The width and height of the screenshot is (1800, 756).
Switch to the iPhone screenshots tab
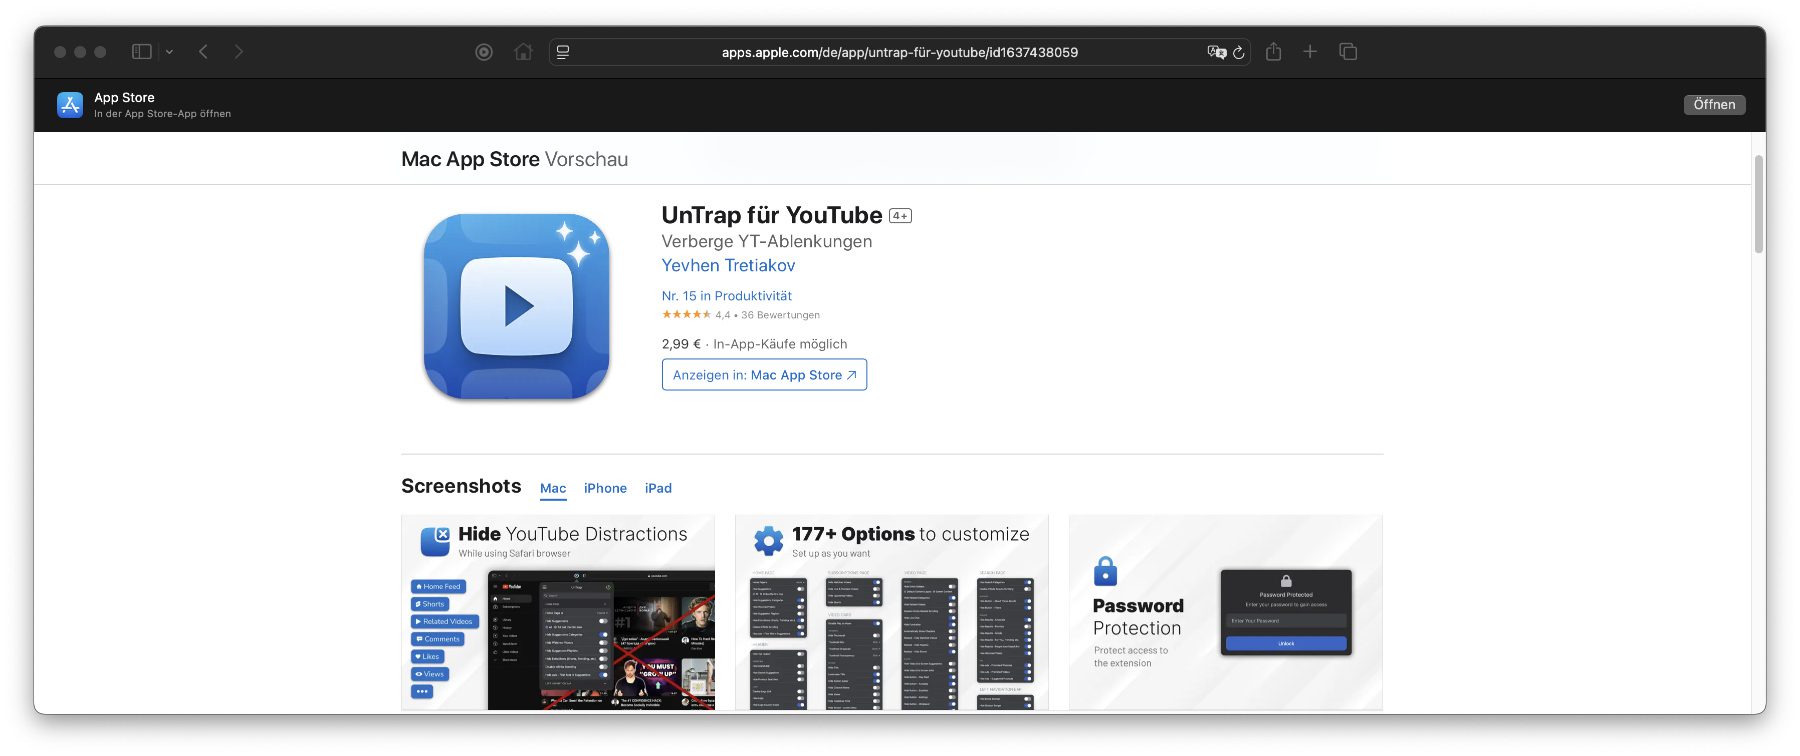tap(605, 488)
